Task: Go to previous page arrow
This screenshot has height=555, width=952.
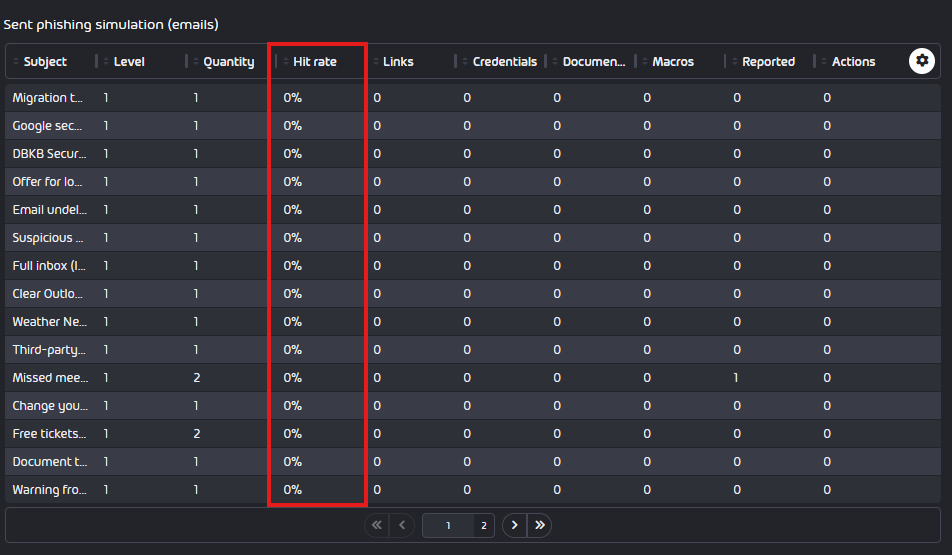Action: coord(402,525)
